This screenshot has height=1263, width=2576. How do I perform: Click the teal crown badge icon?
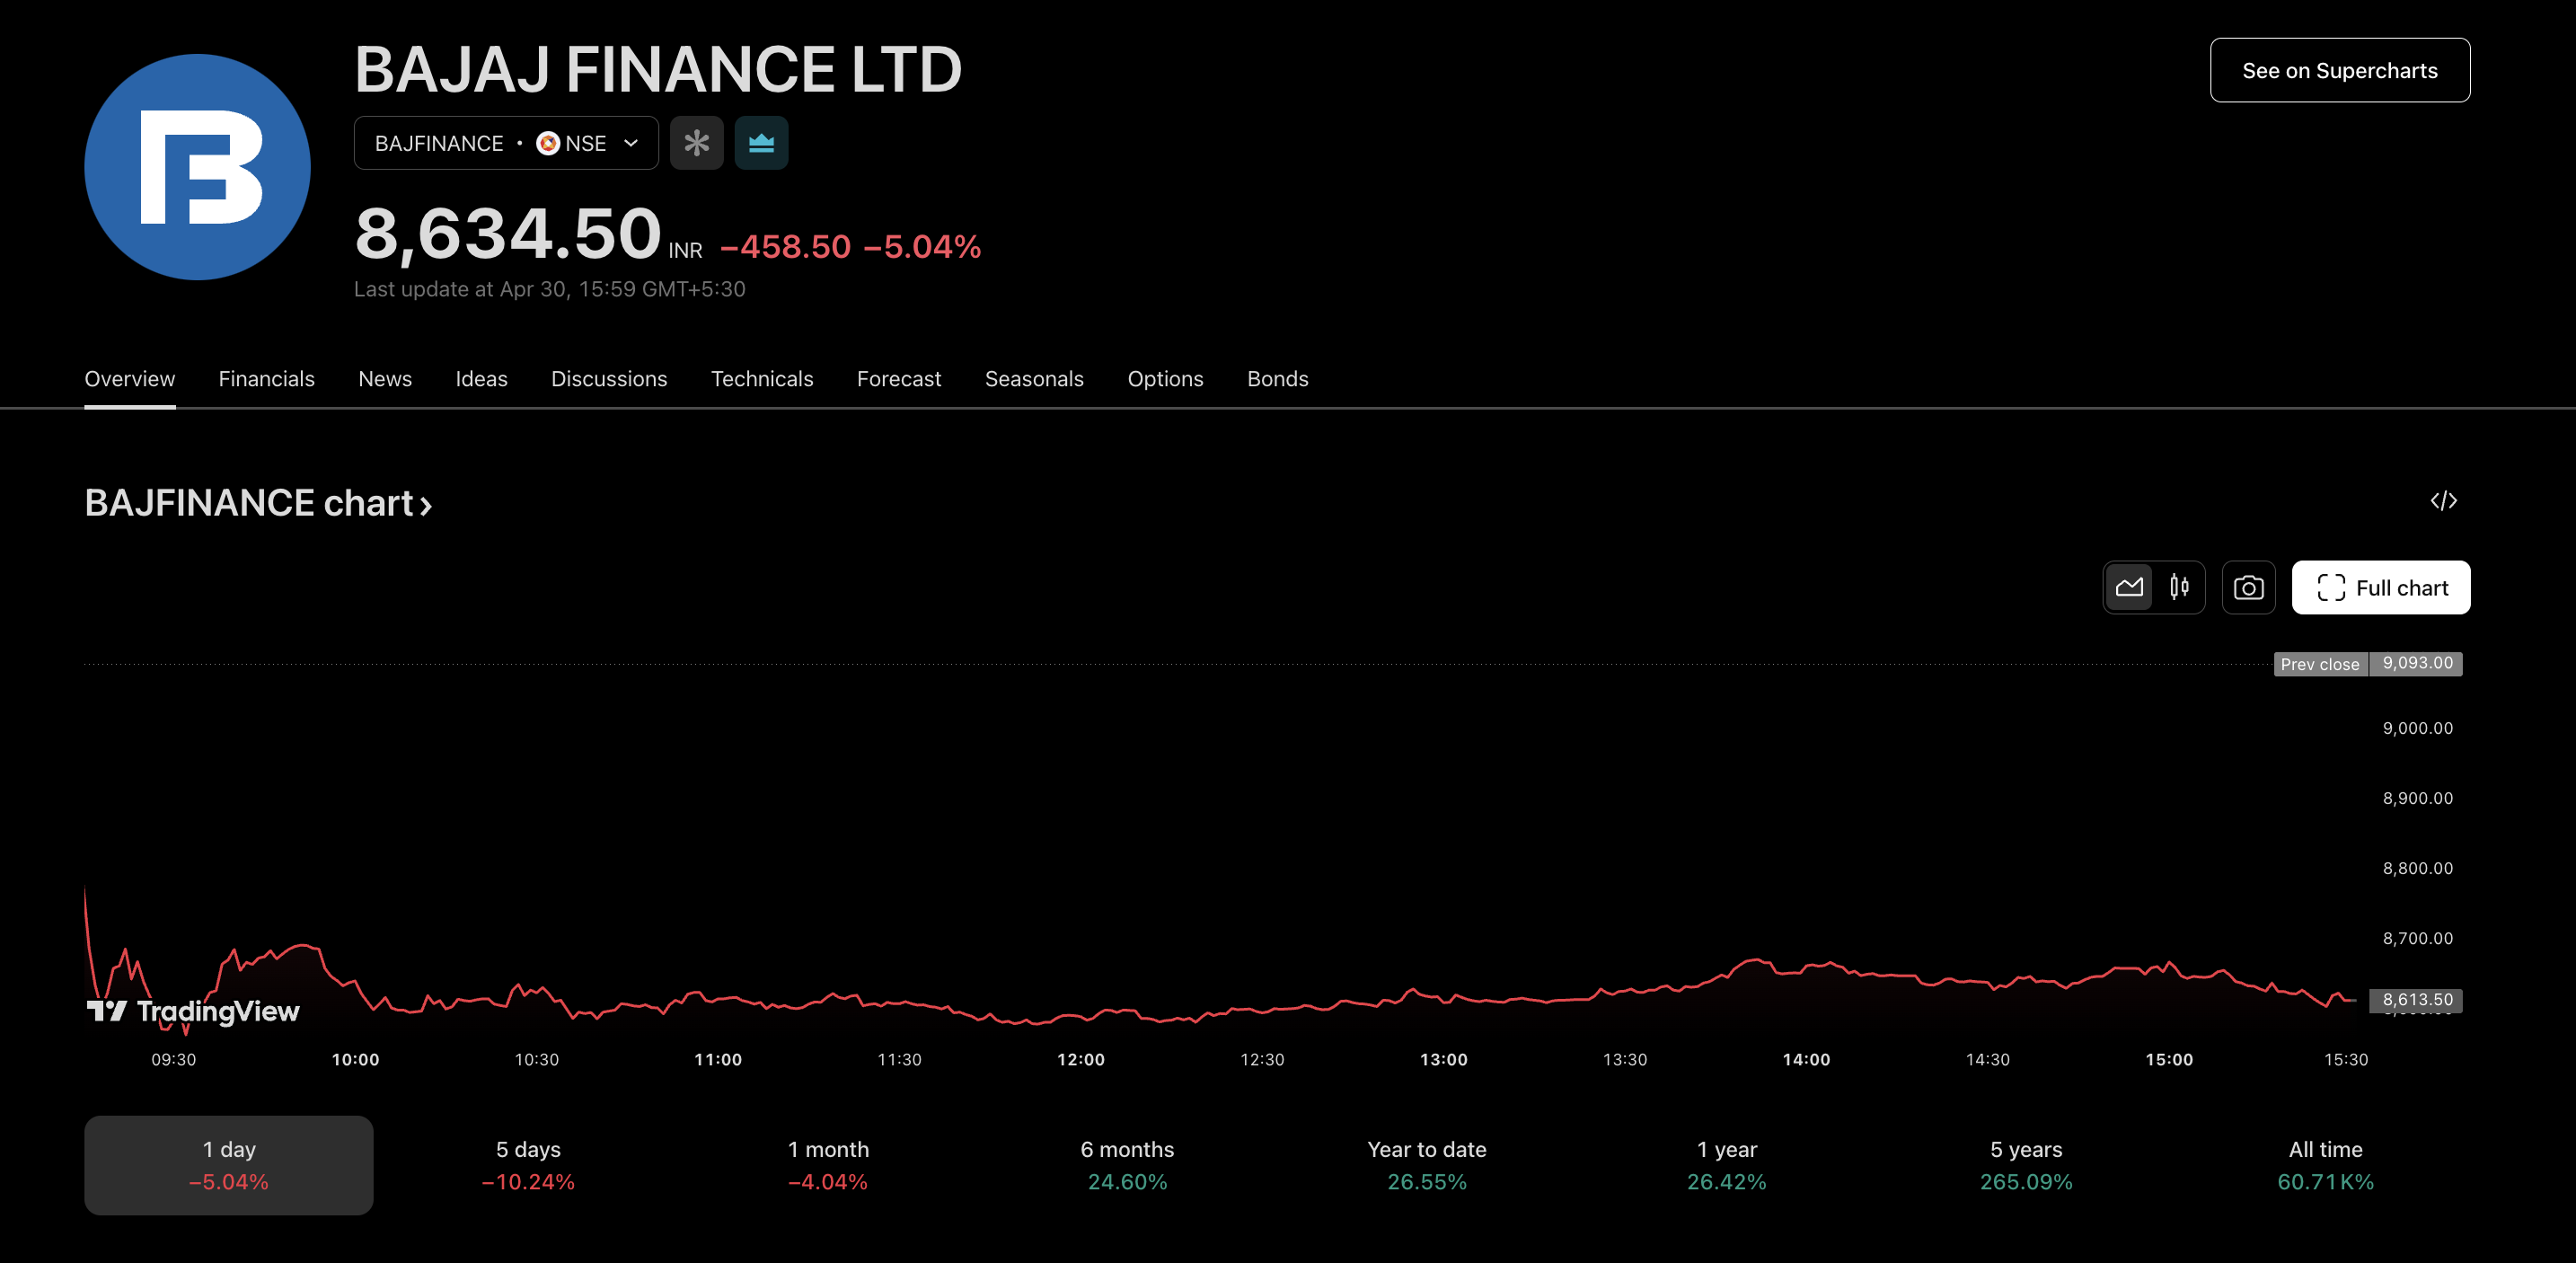pyautogui.click(x=761, y=143)
